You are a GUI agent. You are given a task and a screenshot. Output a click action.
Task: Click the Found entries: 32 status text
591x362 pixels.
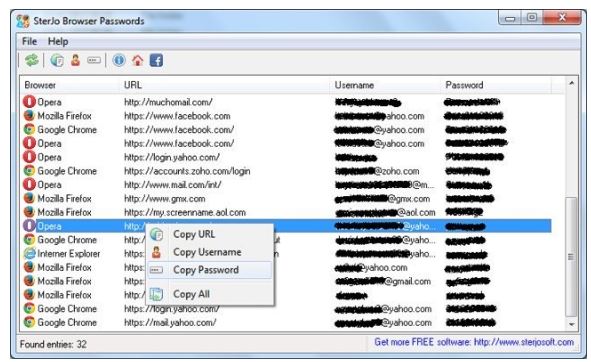[53, 344]
